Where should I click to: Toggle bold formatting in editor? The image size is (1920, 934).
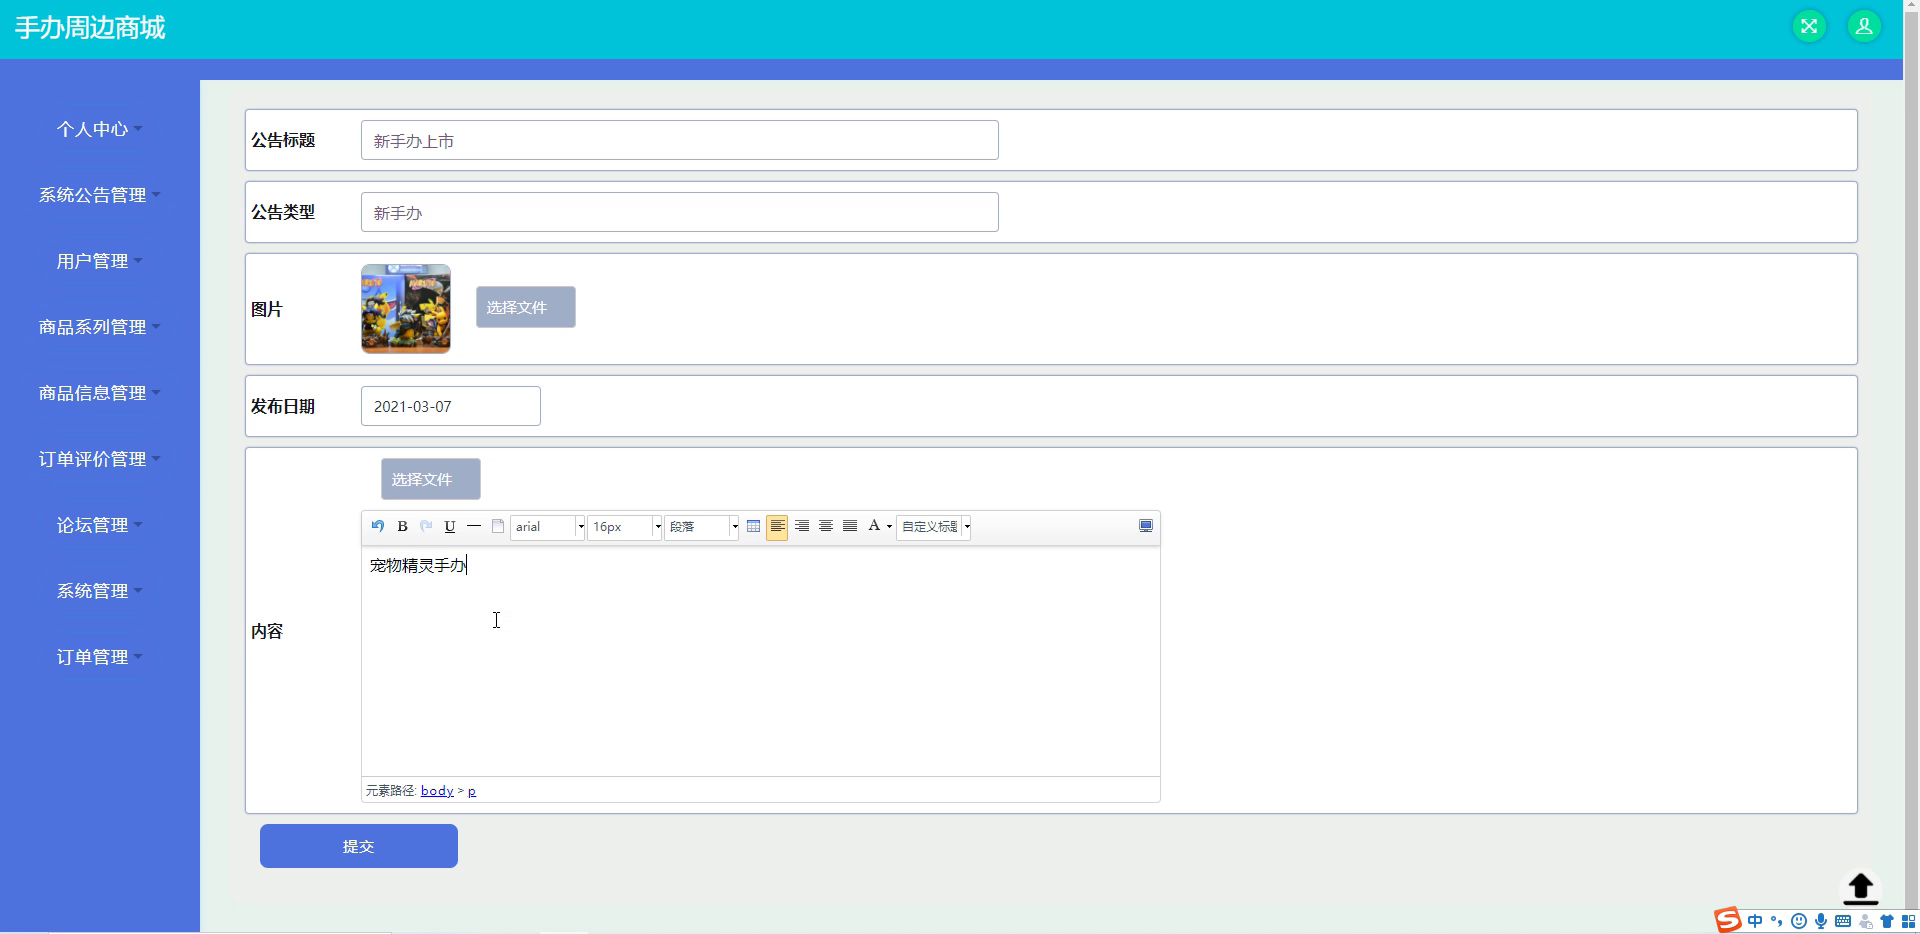coord(402,526)
